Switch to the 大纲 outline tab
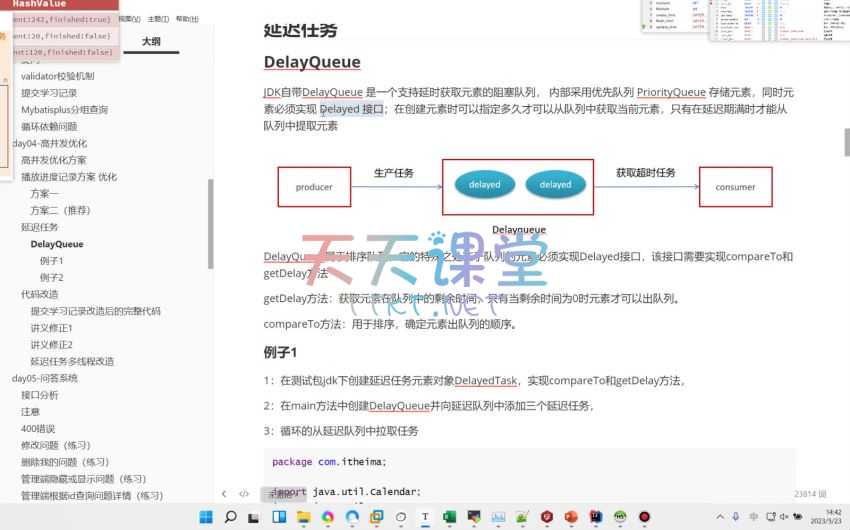This screenshot has width=850, height=530. point(150,41)
